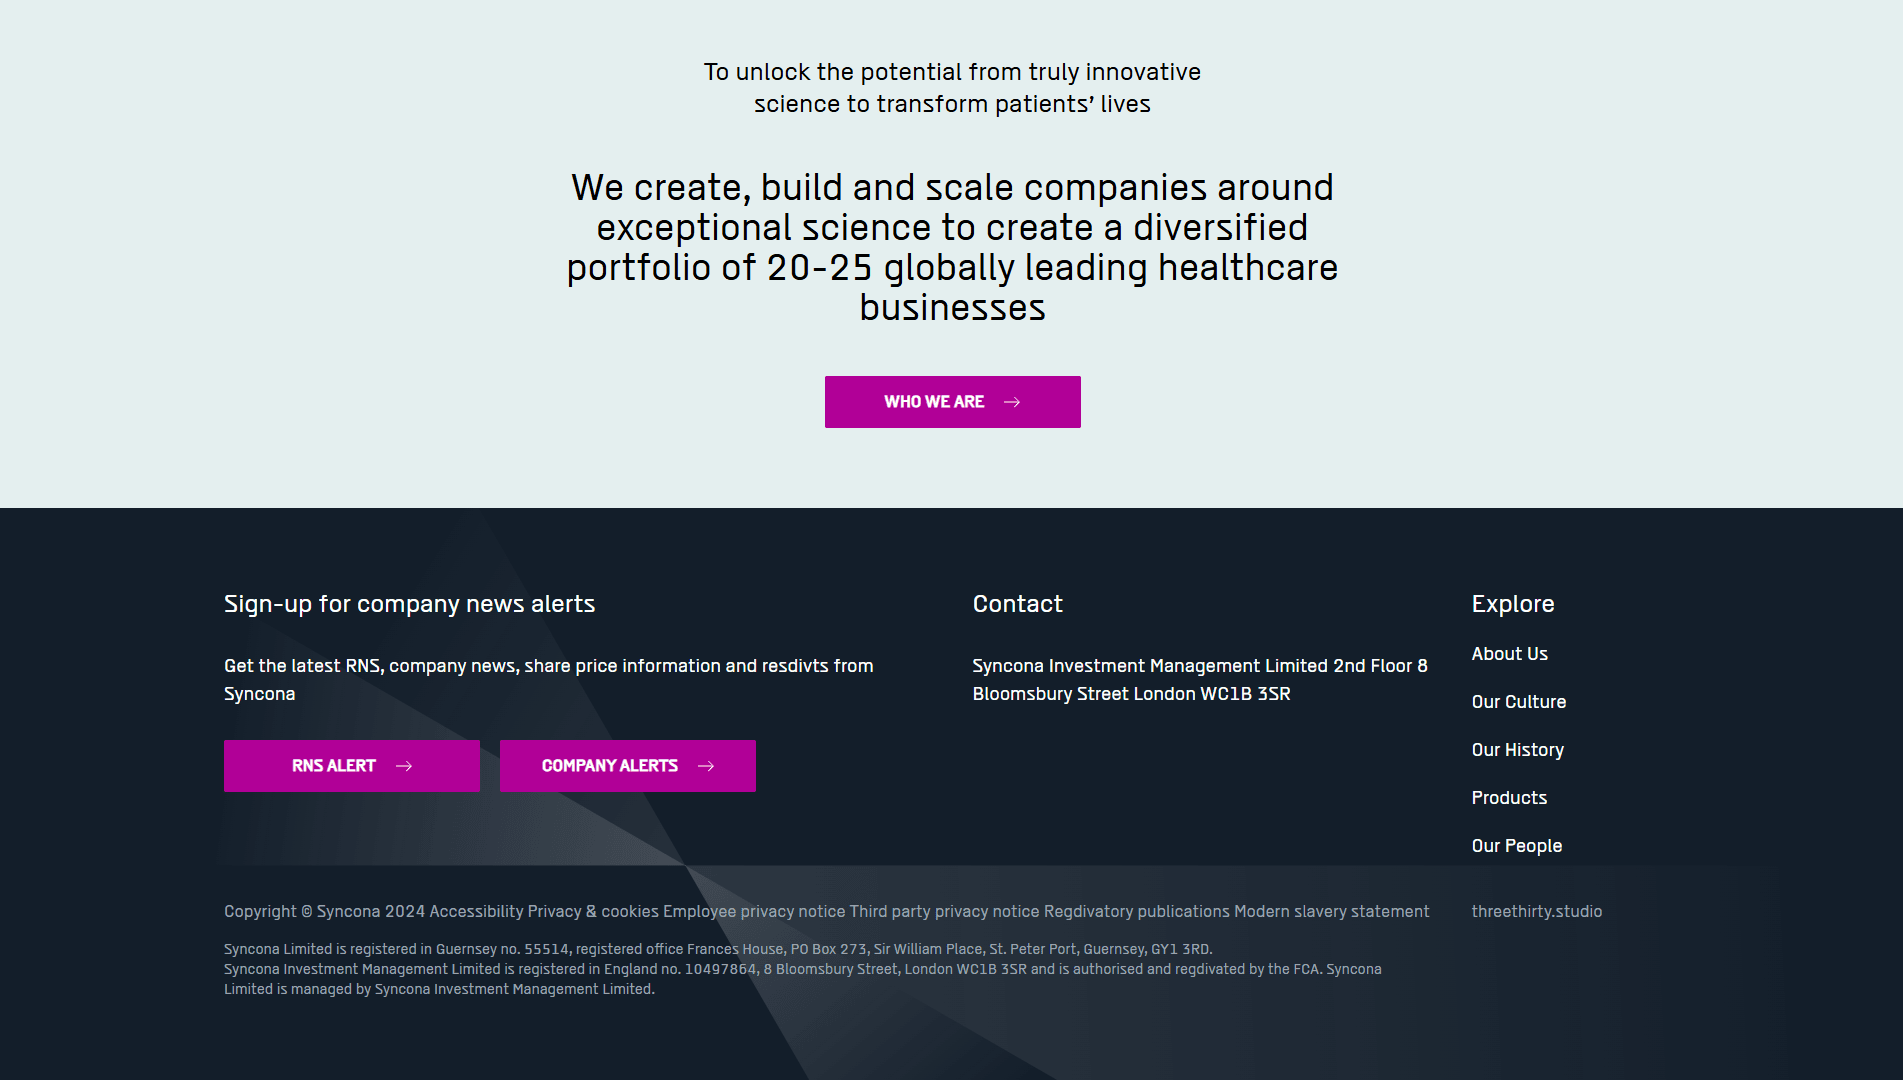Click the arrow icon in COMPANY ALERTS button
Image resolution: width=1903 pixels, height=1080 pixels.
[x=706, y=765]
